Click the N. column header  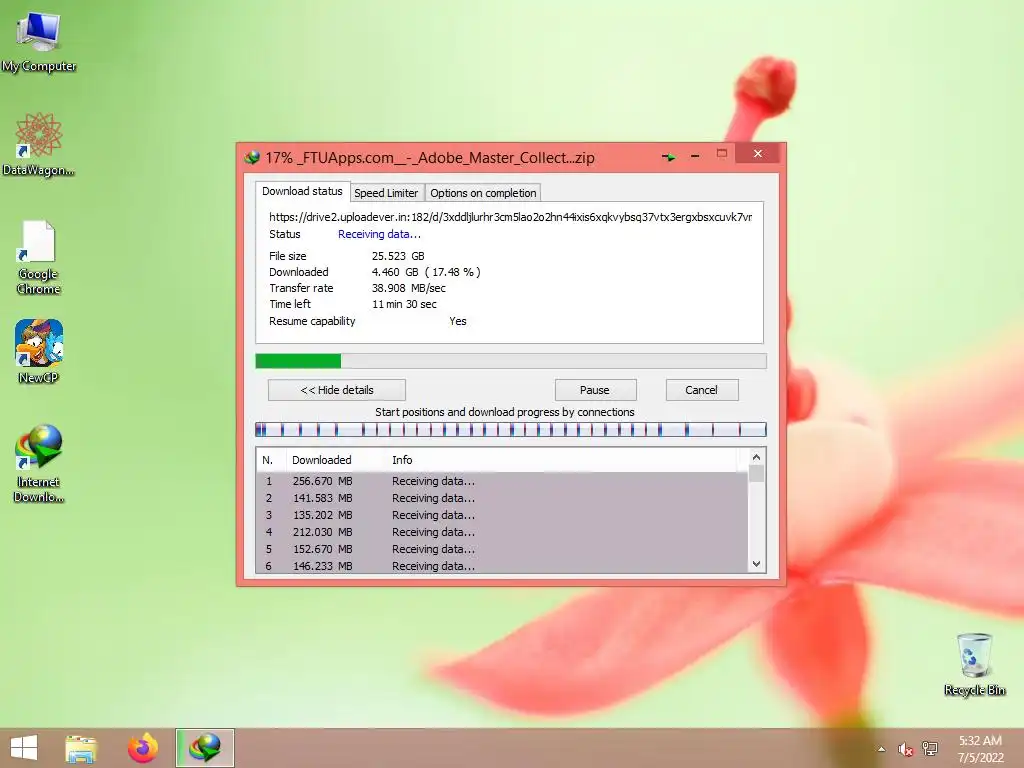pos(270,460)
